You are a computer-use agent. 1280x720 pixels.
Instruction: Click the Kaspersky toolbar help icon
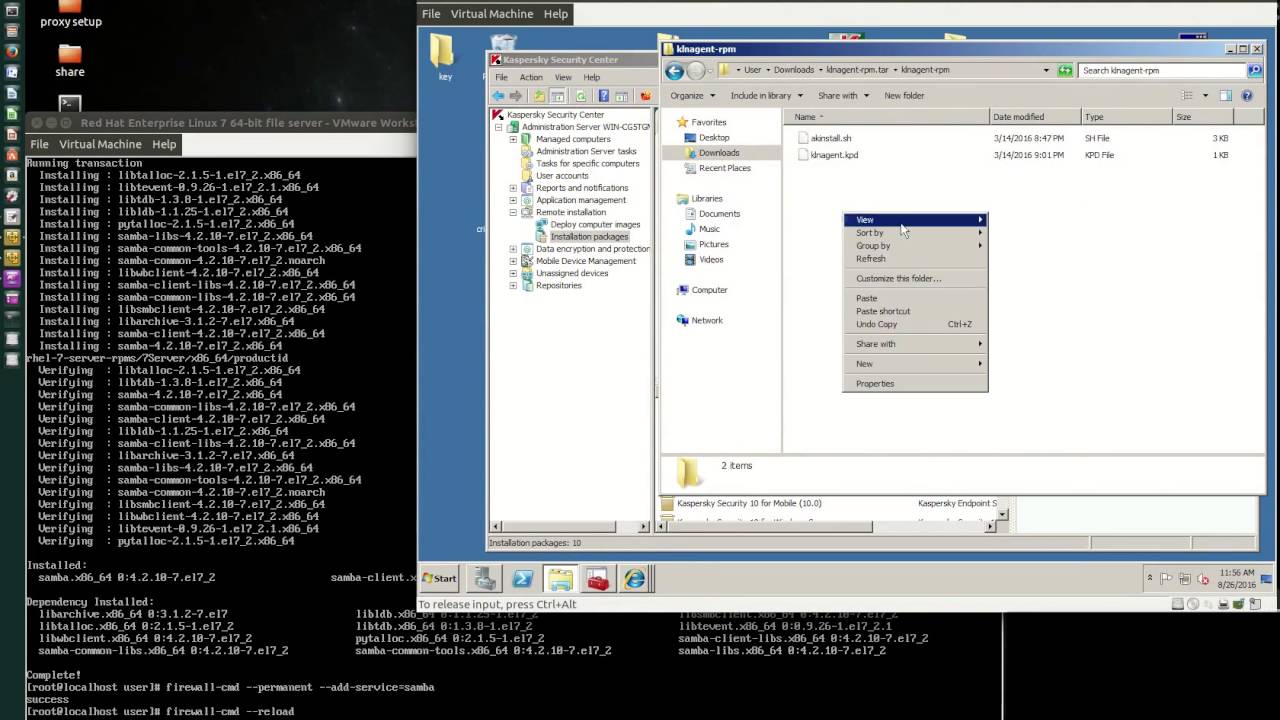pos(603,96)
